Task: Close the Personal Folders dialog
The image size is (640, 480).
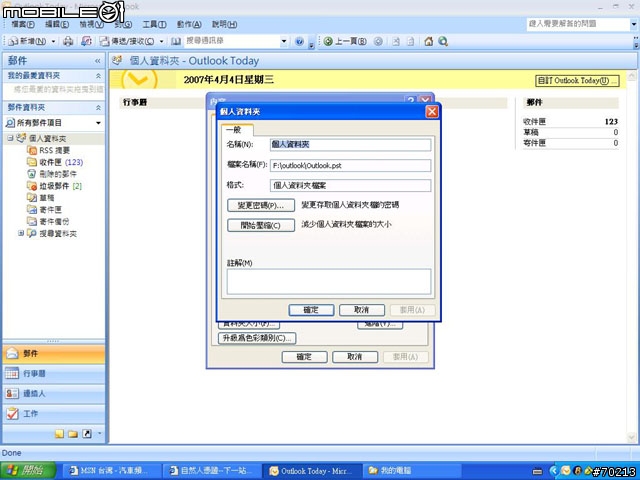Action: click(x=432, y=112)
